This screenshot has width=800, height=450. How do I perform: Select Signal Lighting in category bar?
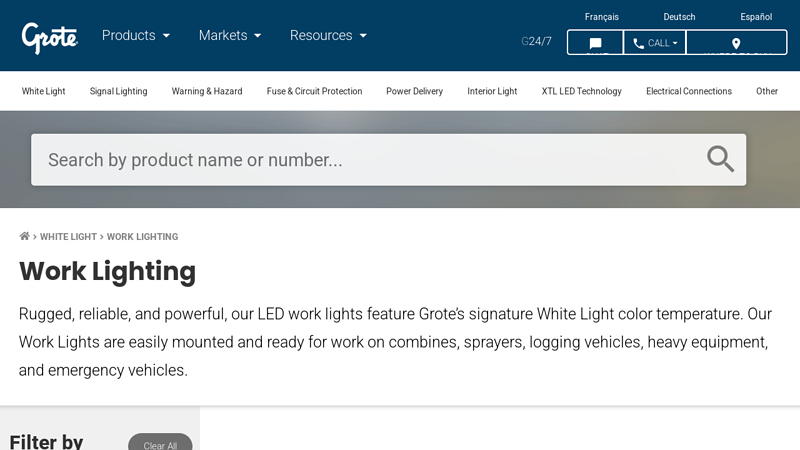tap(118, 91)
